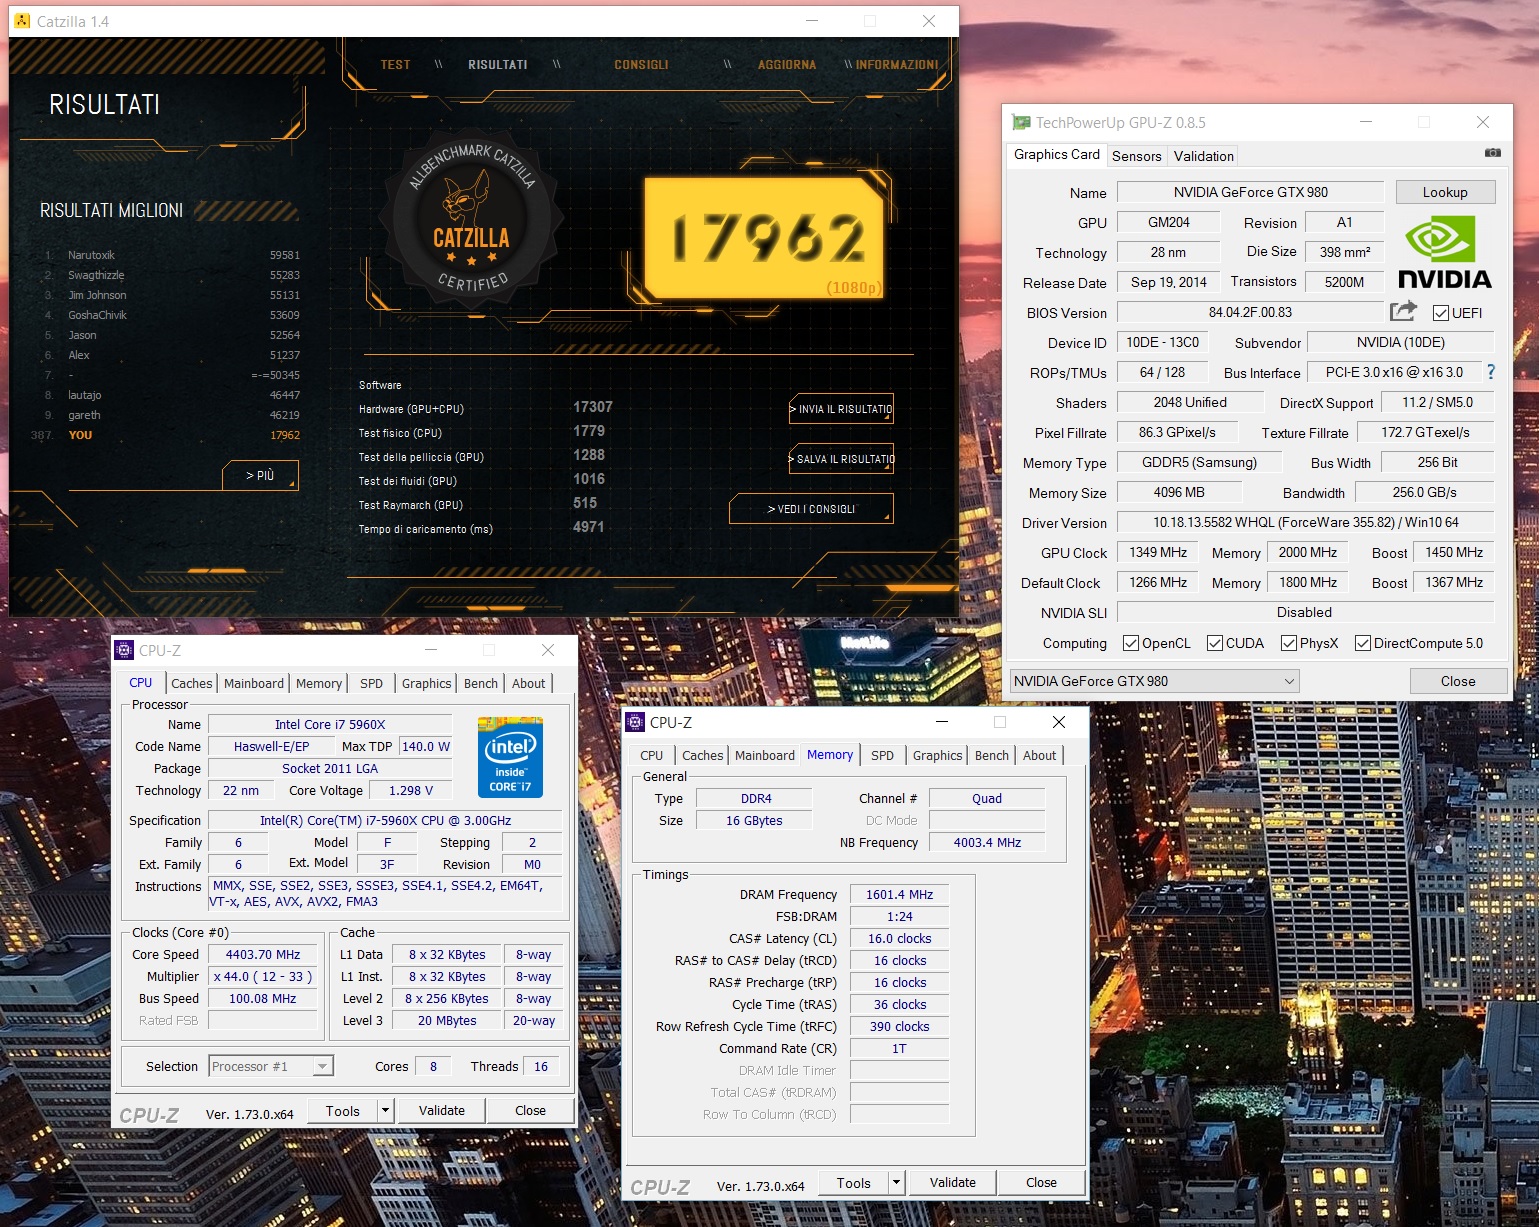
Task: Click the CAS# Latency value 16.0 clocks
Action: coord(899,938)
